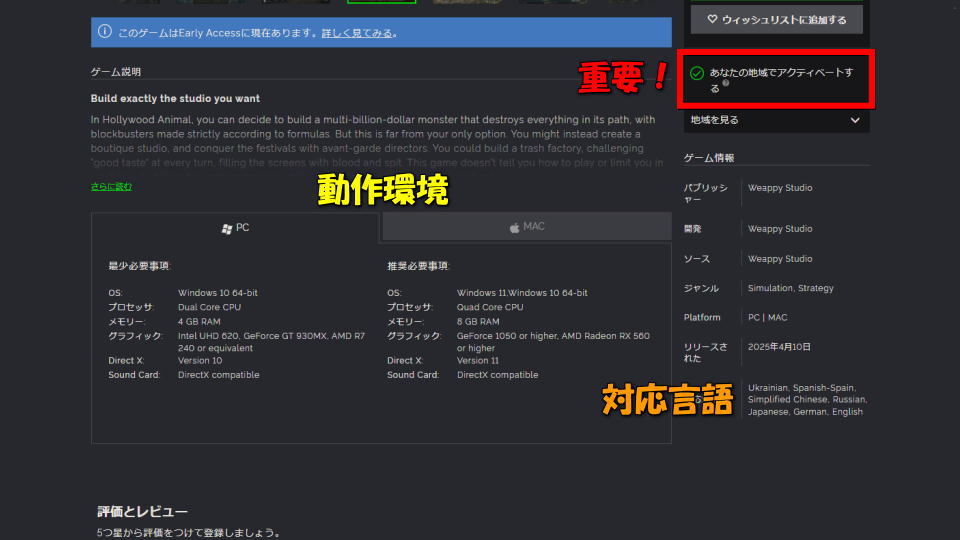The width and height of the screenshot is (960, 540).
Task: Click the 8 GB RAM value
Action: (478, 321)
